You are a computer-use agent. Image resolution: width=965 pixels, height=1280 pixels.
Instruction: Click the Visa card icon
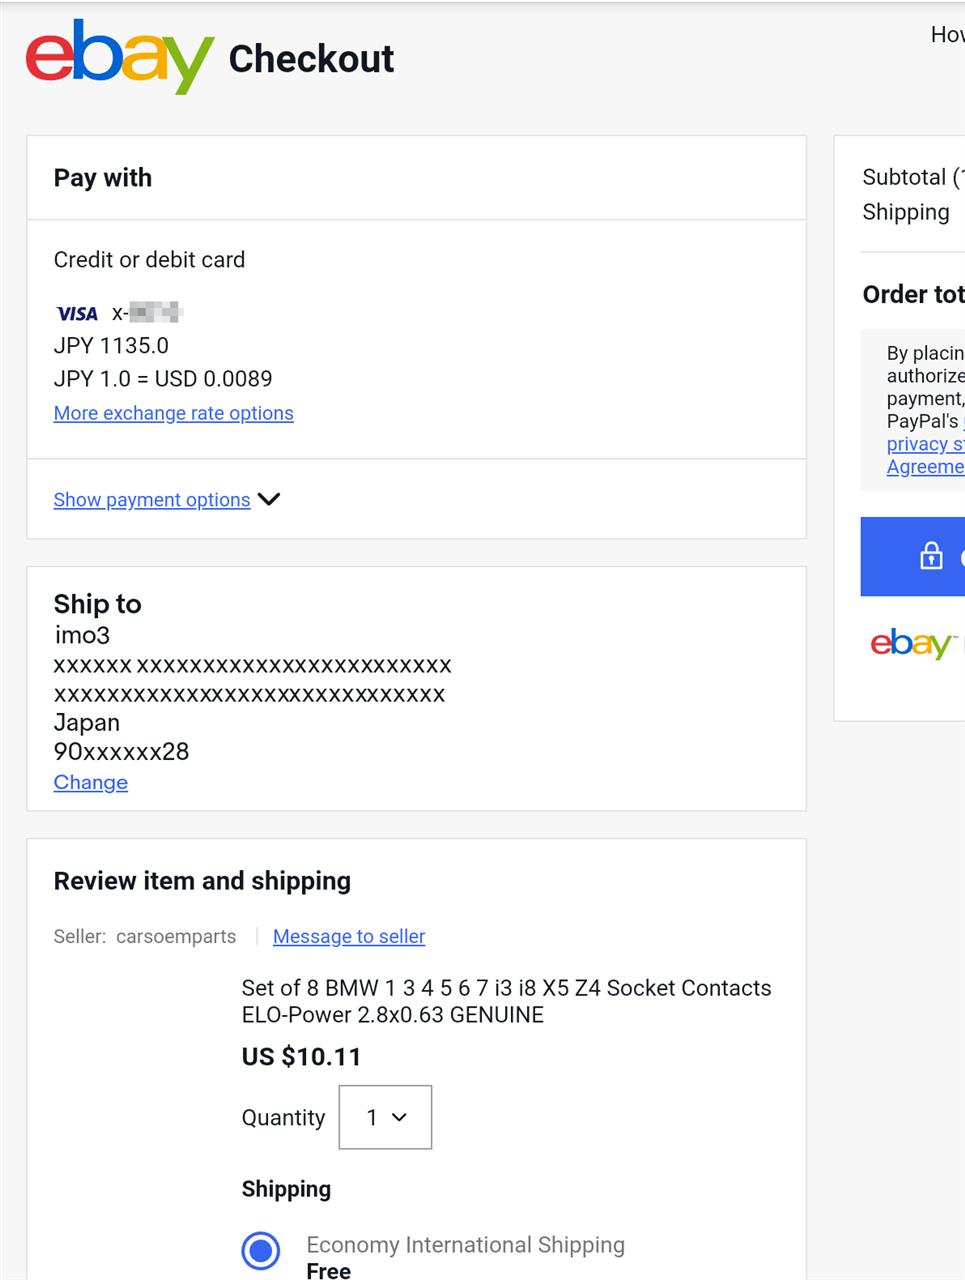click(x=77, y=314)
